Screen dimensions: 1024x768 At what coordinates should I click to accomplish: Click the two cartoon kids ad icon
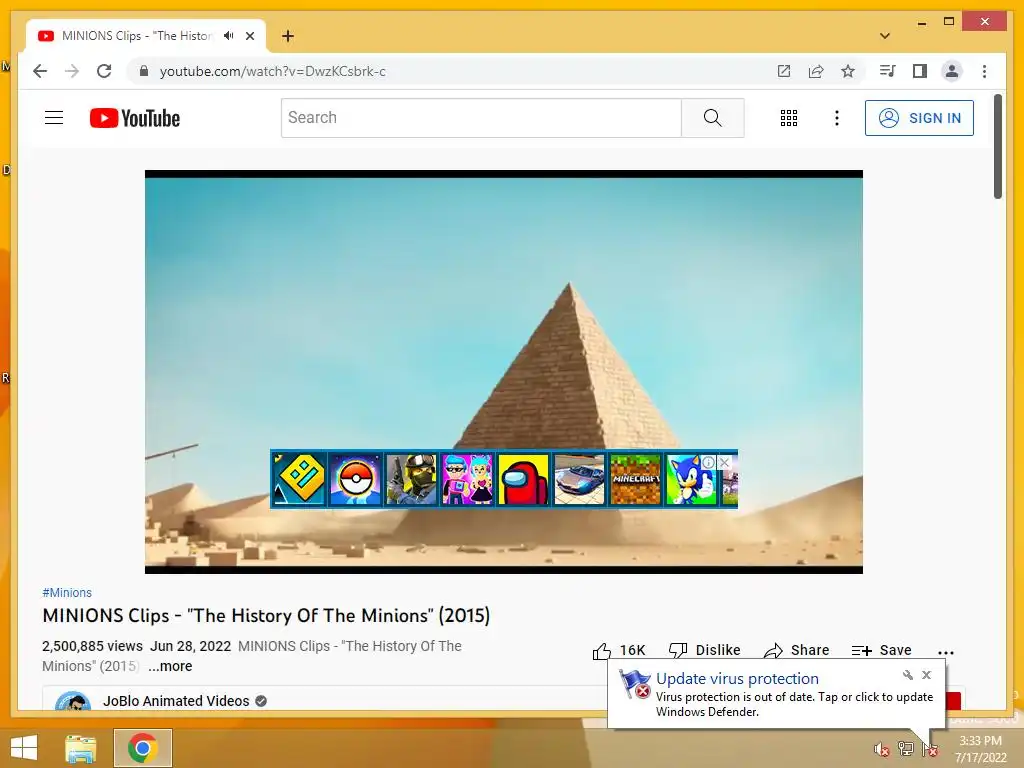468,479
